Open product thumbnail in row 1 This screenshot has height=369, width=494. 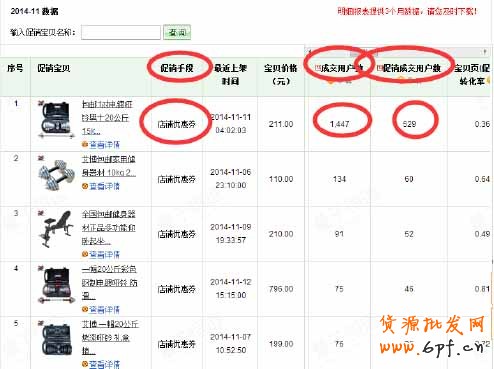click(55, 119)
